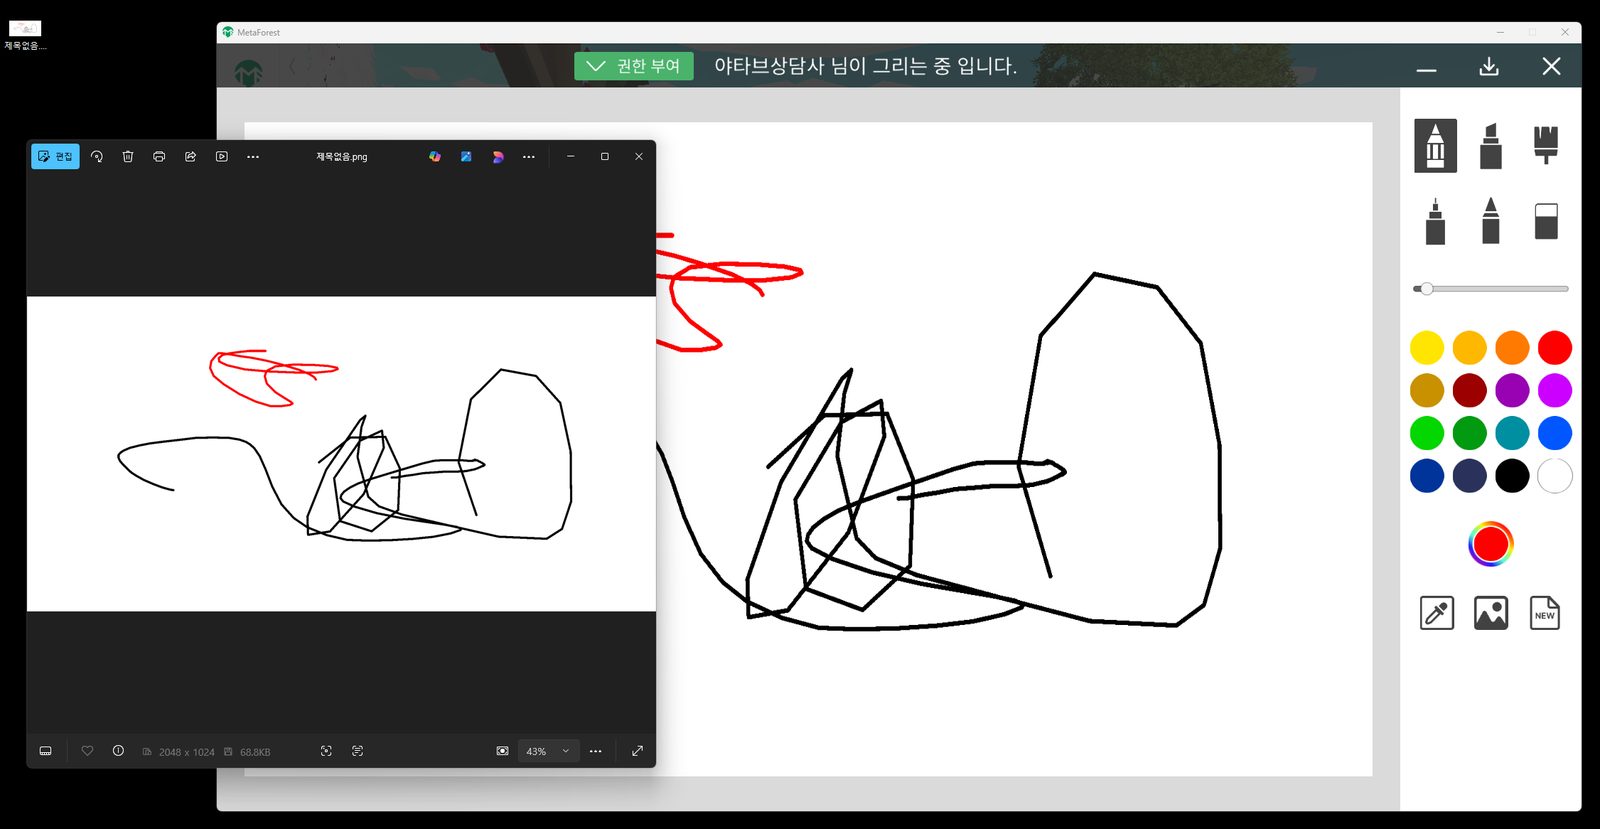Image resolution: width=1600 pixels, height=829 pixels.
Task: Rotate the image in Photos
Action: click(x=97, y=157)
